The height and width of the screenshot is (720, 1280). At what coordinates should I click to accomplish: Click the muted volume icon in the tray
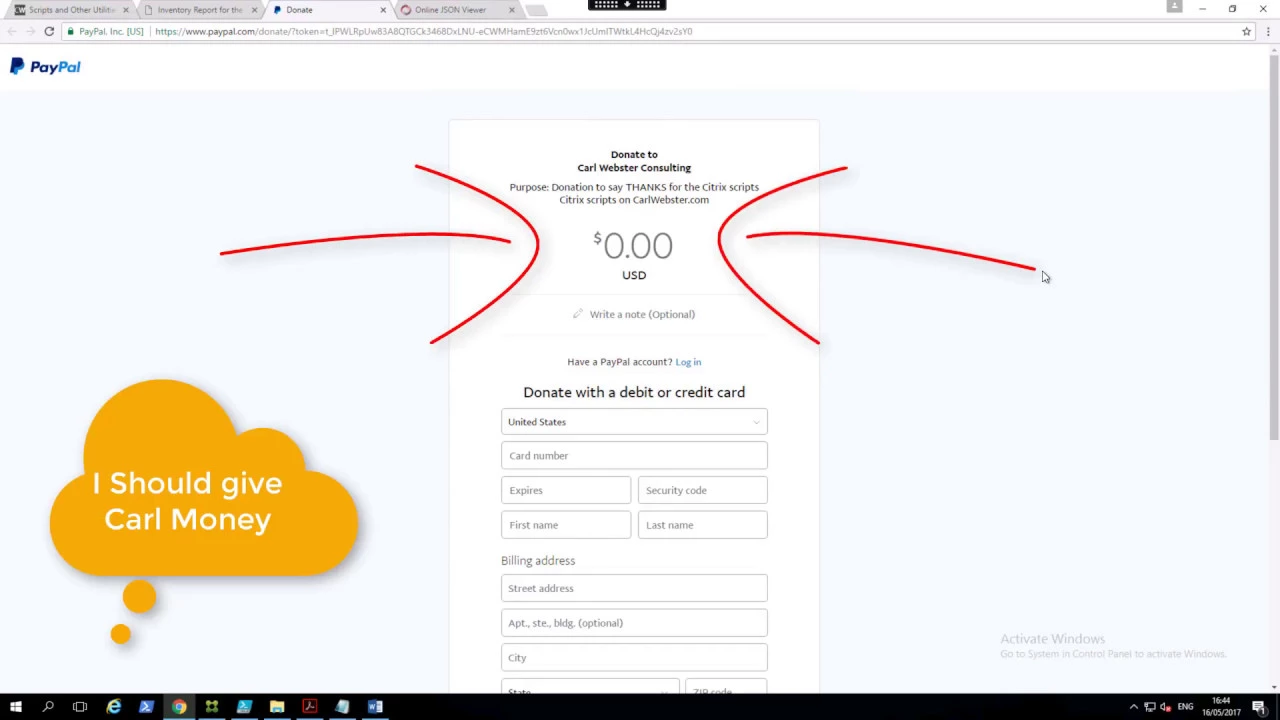(x=1166, y=707)
